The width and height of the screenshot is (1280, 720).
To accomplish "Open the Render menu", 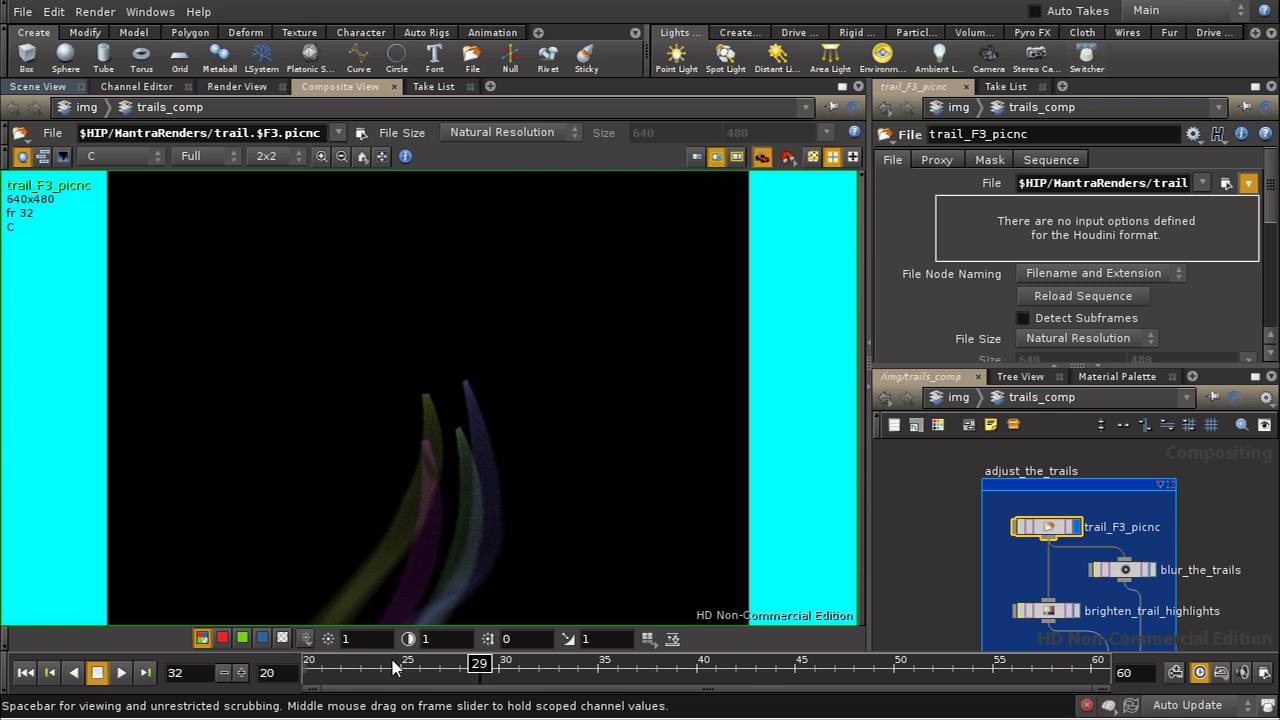I will pyautogui.click(x=95, y=11).
